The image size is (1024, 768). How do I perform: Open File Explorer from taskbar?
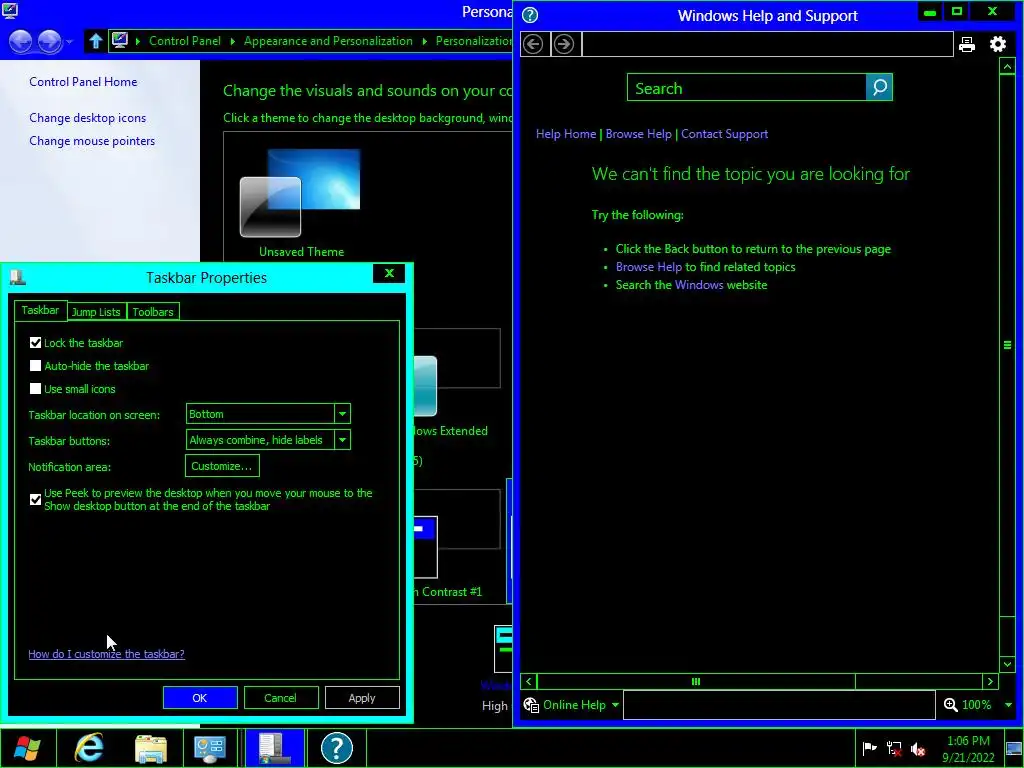click(151, 748)
